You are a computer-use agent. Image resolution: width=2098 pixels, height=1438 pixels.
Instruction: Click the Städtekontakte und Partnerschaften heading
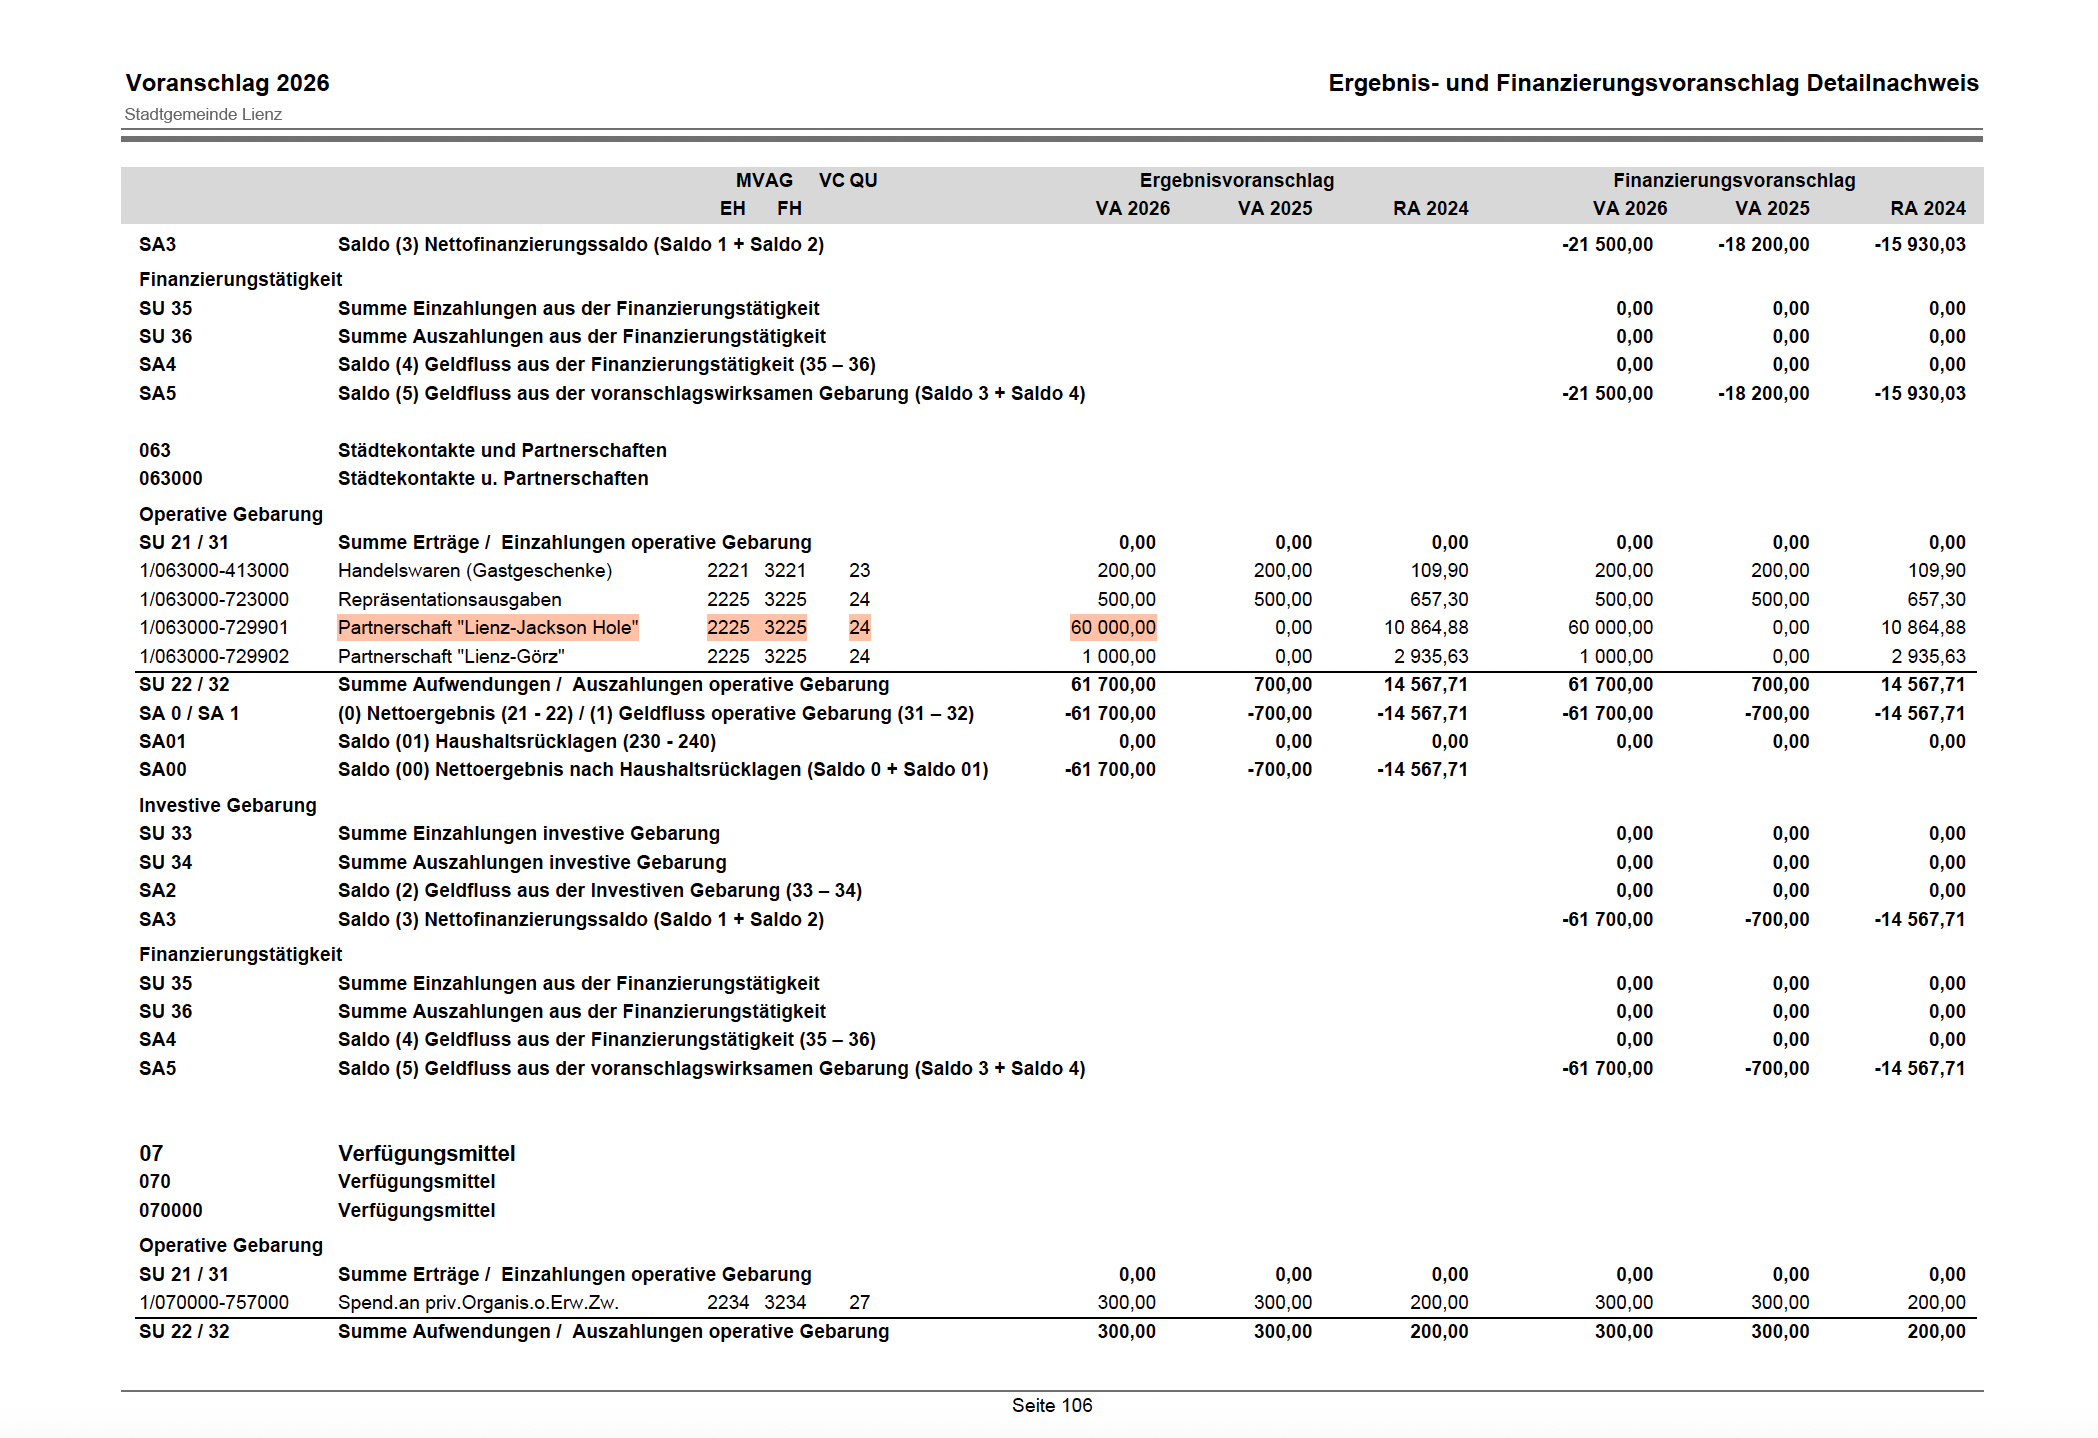(x=502, y=451)
